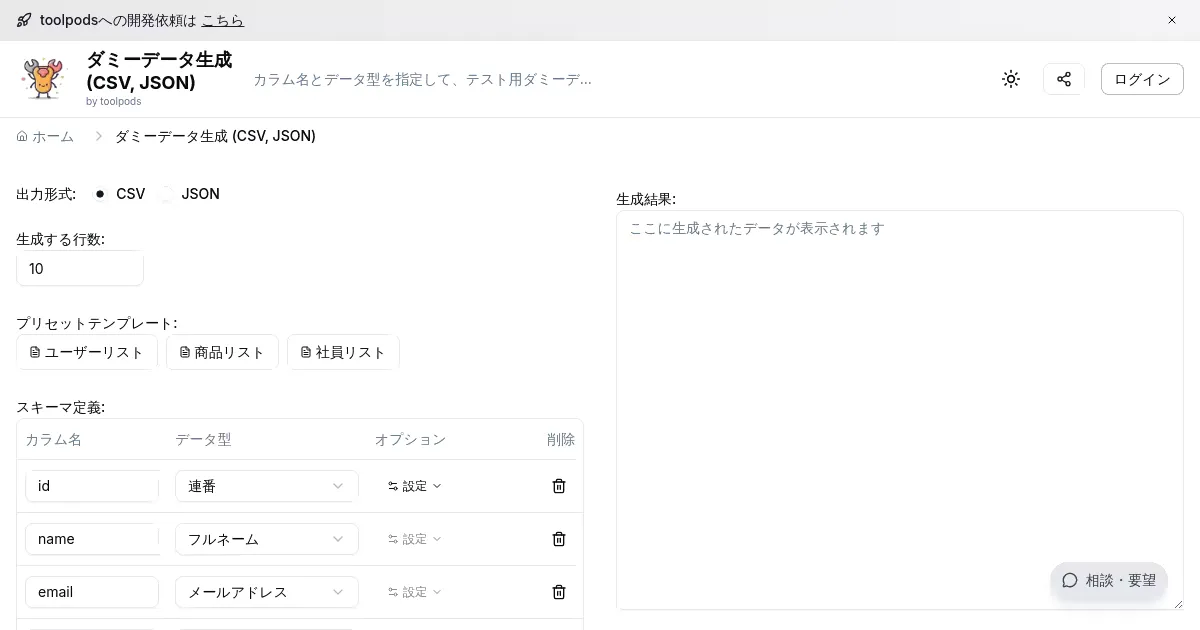The height and width of the screenshot is (630, 1200).
Task: Click the share icon button
Action: [x=1063, y=79]
